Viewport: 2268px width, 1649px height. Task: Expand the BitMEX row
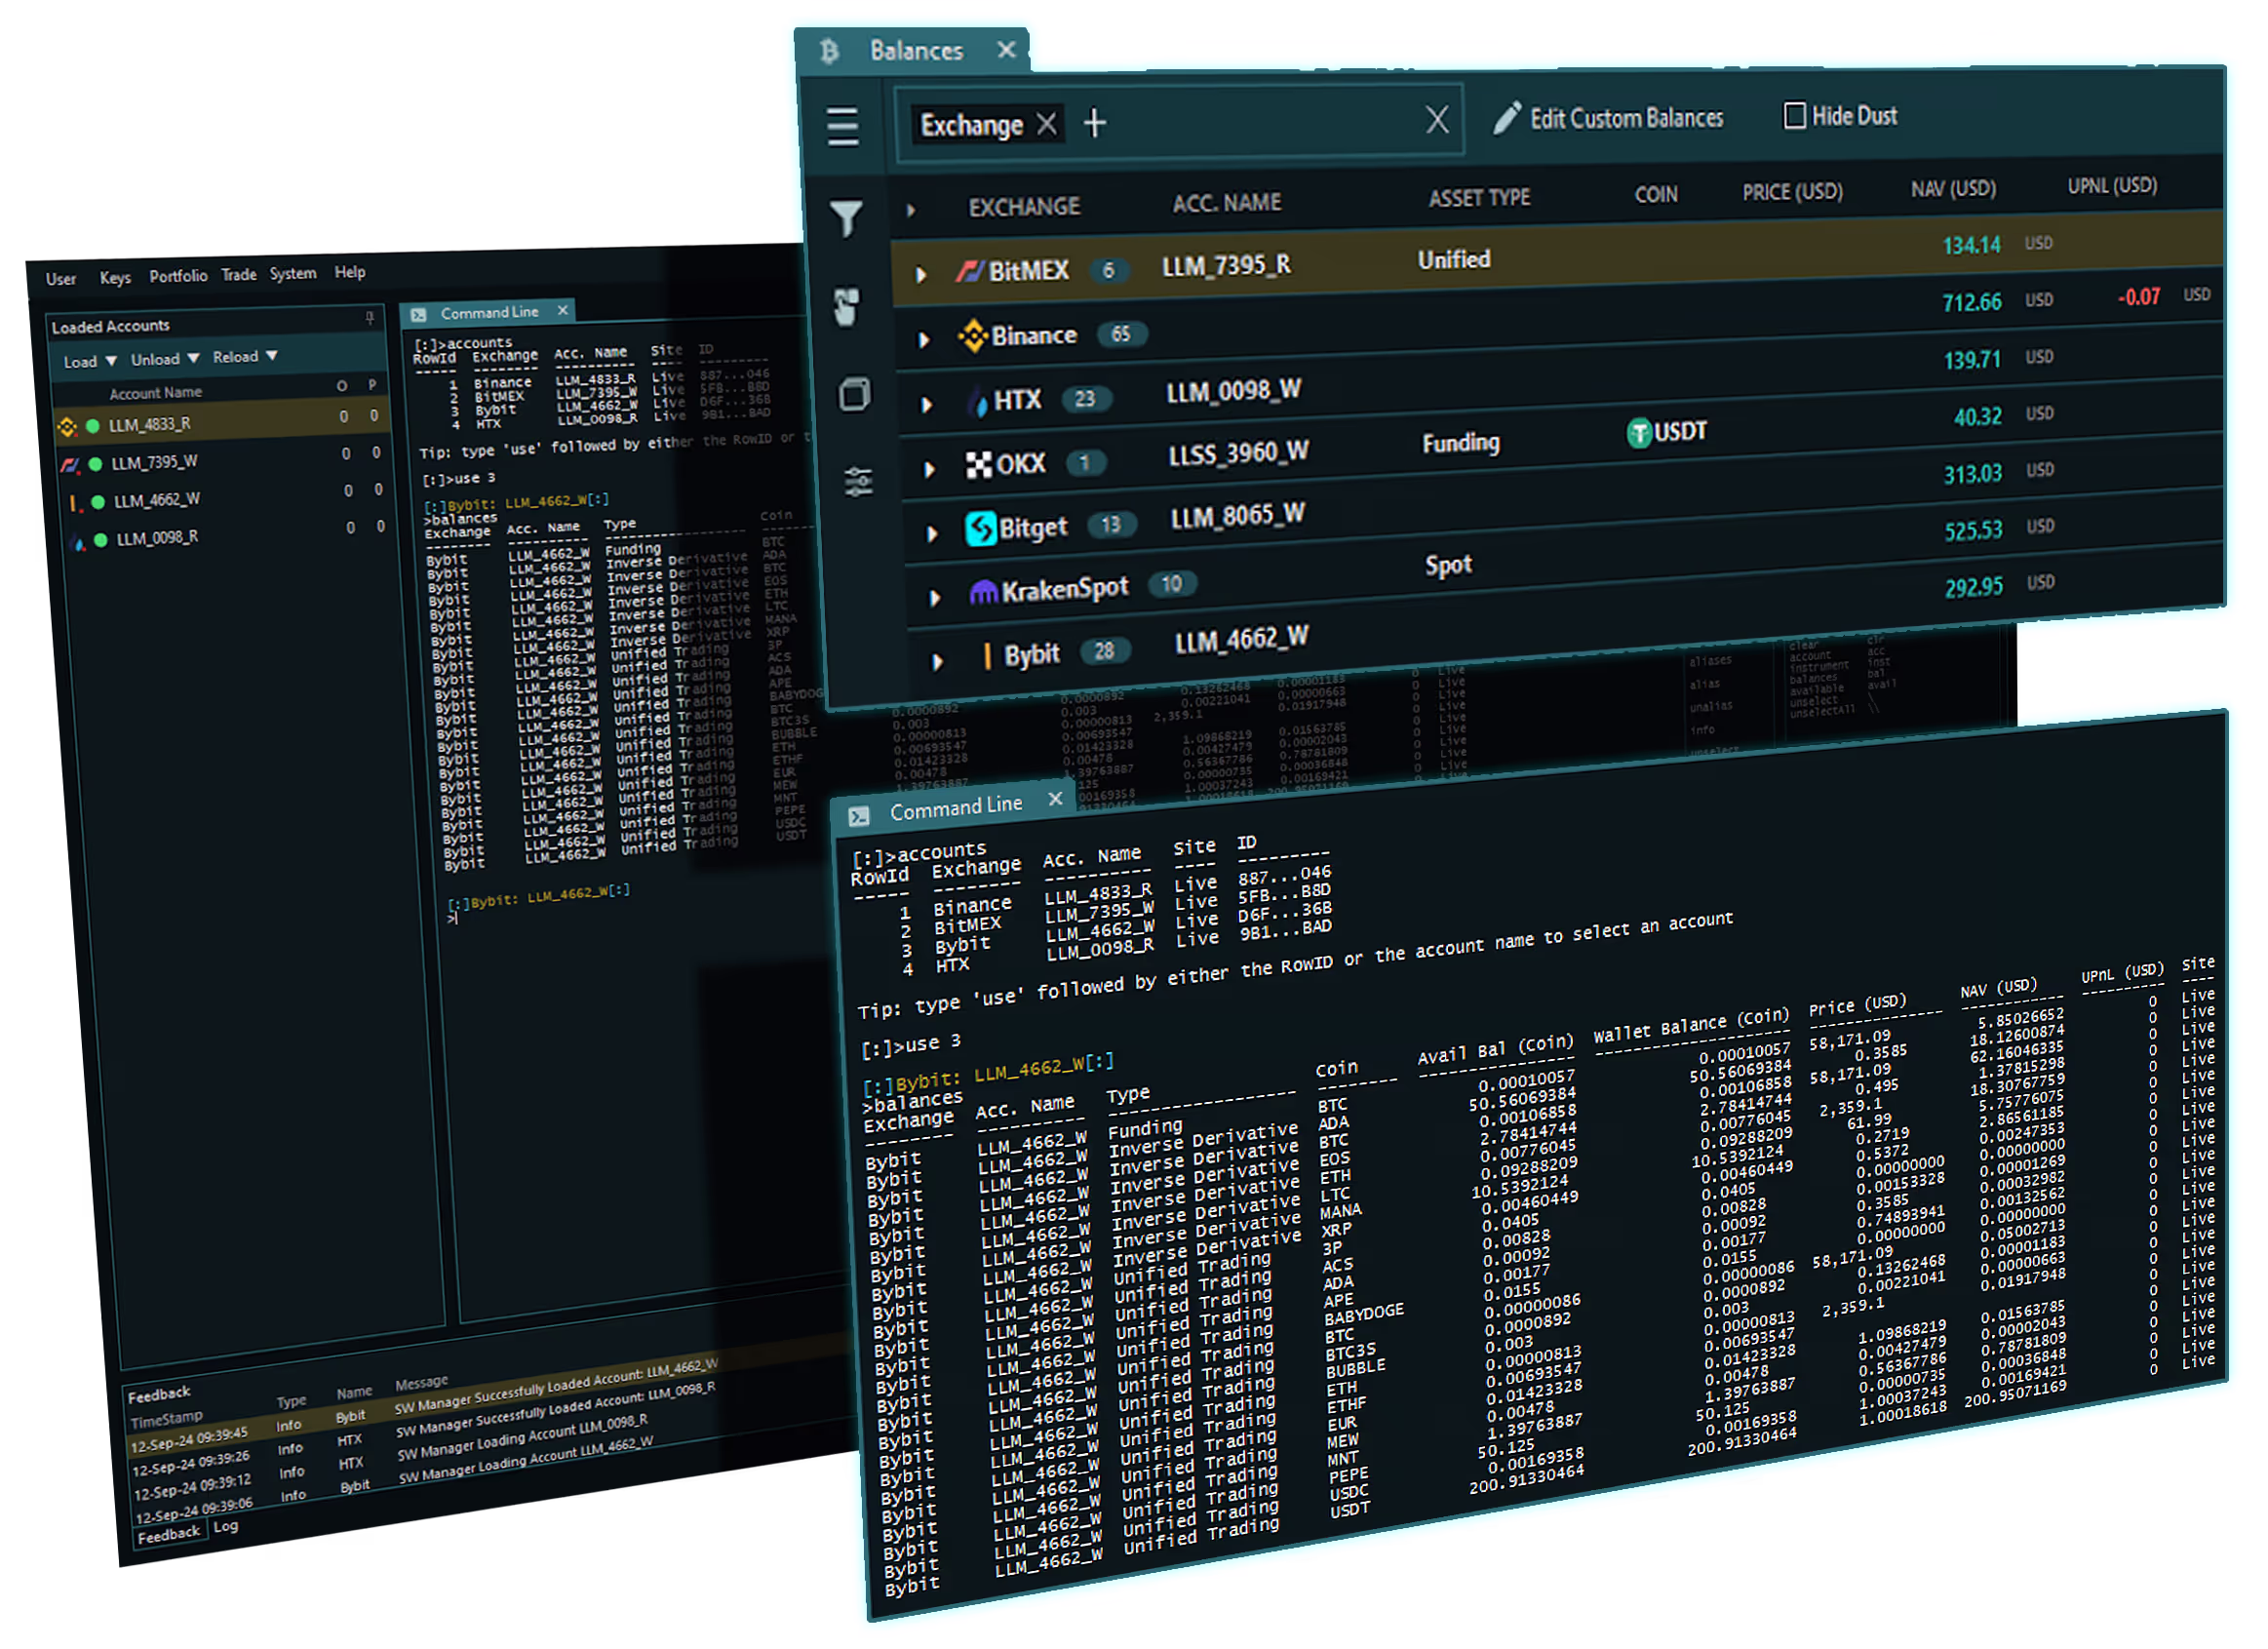(x=921, y=274)
